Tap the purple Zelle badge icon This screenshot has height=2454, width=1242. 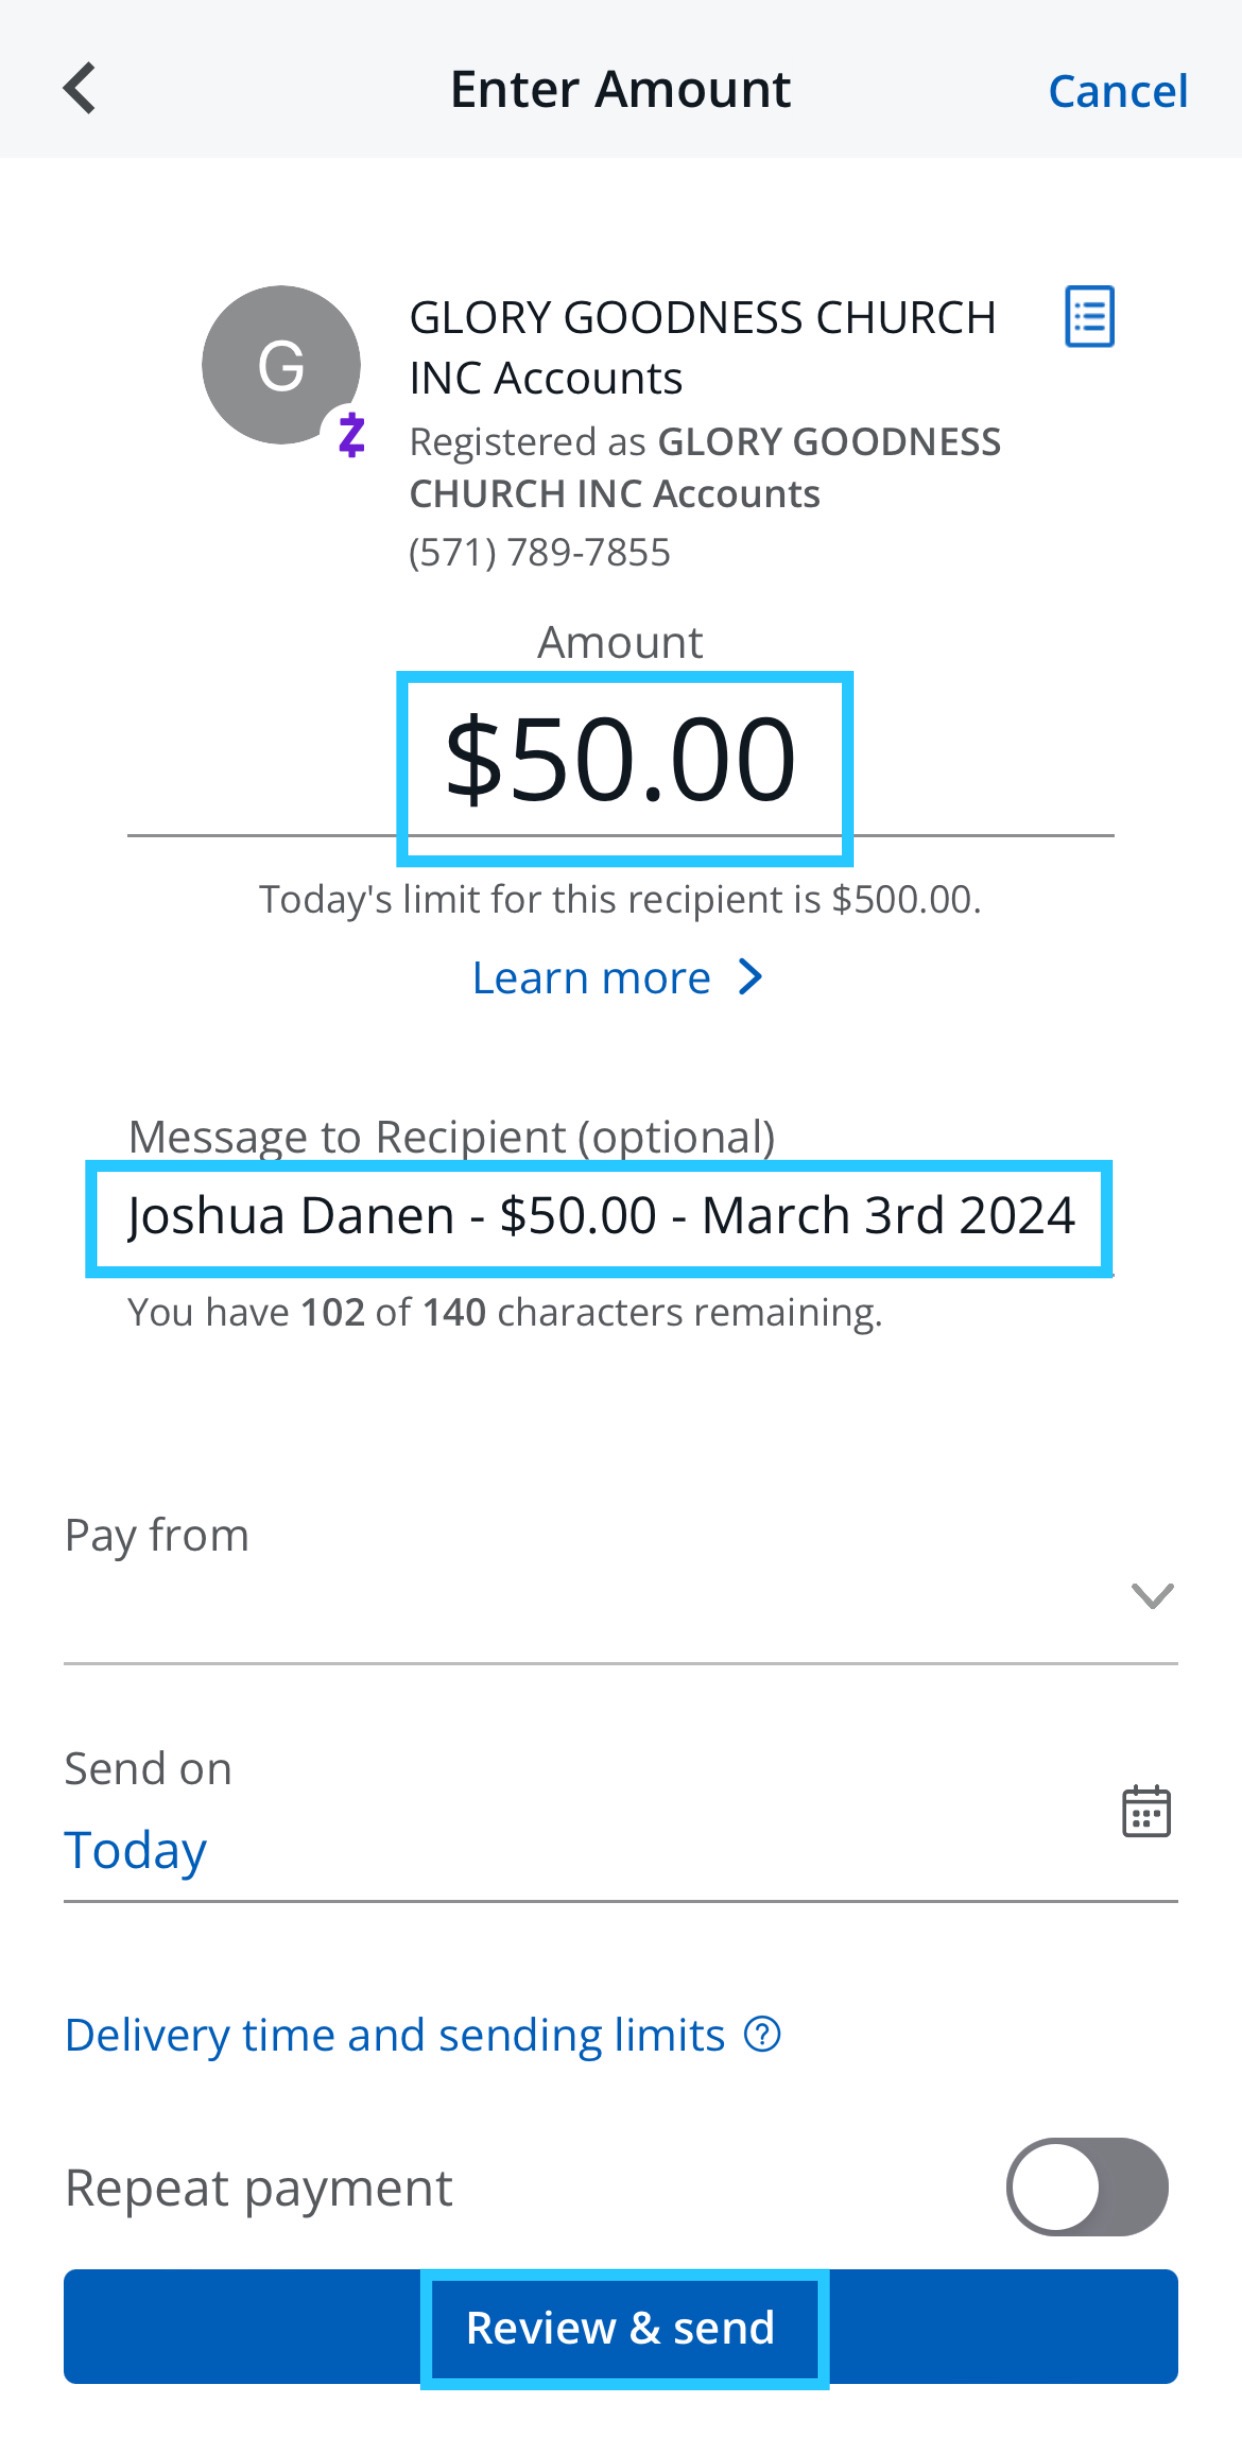(x=351, y=435)
